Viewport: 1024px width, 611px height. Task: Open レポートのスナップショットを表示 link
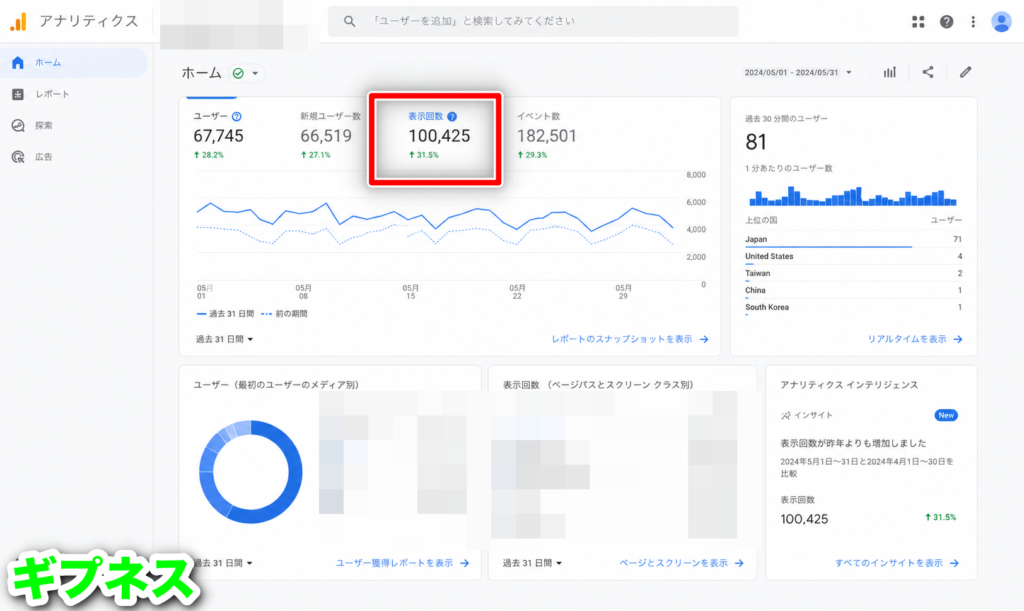pos(630,339)
